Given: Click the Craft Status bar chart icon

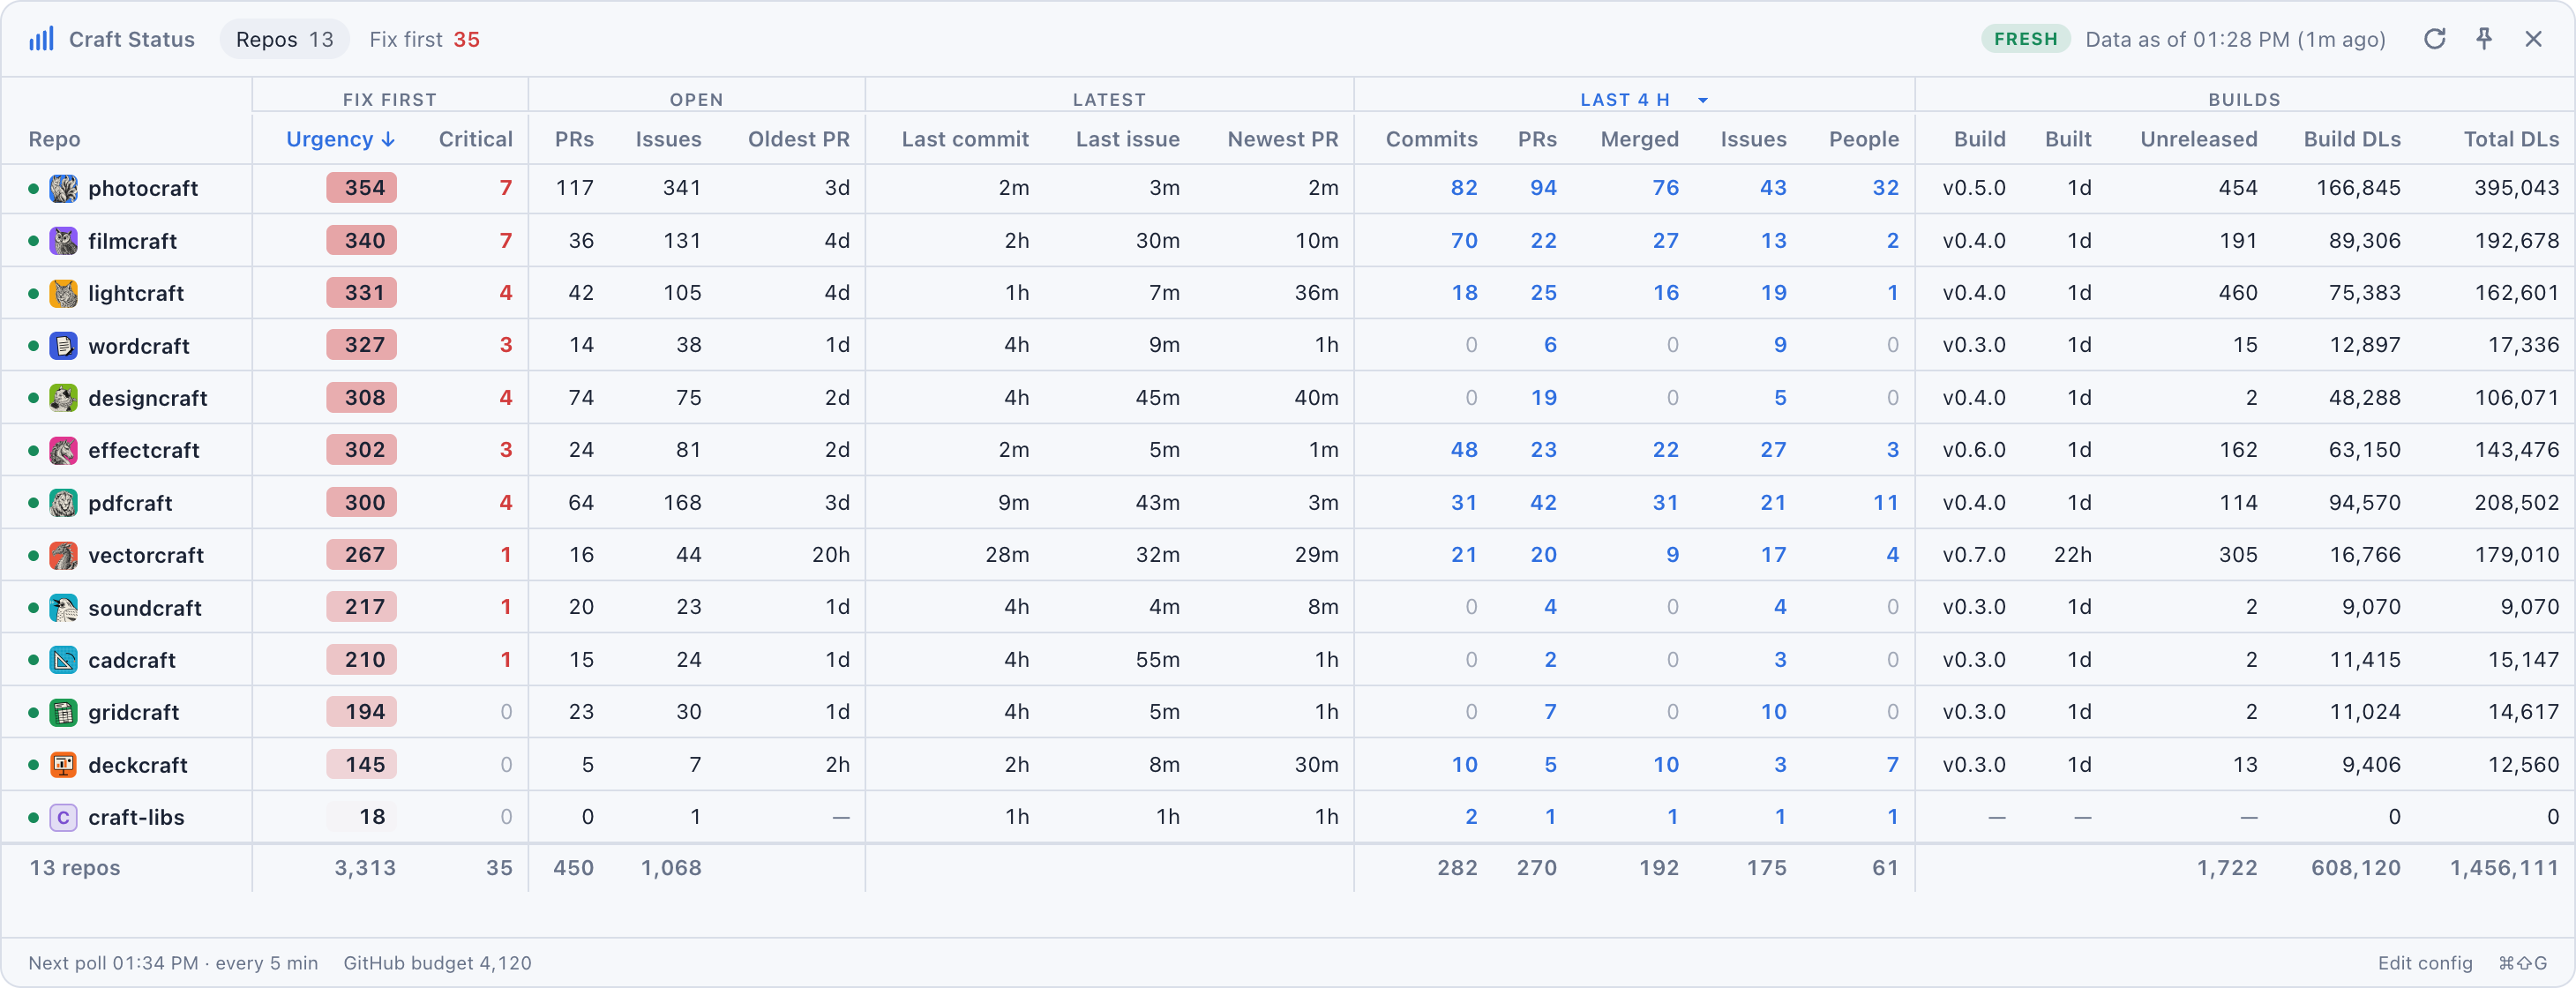Looking at the screenshot, I should (41, 39).
